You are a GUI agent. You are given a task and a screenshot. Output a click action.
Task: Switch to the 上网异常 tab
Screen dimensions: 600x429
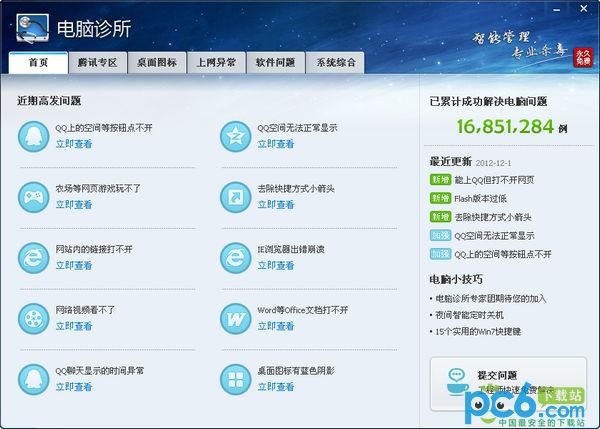point(216,63)
